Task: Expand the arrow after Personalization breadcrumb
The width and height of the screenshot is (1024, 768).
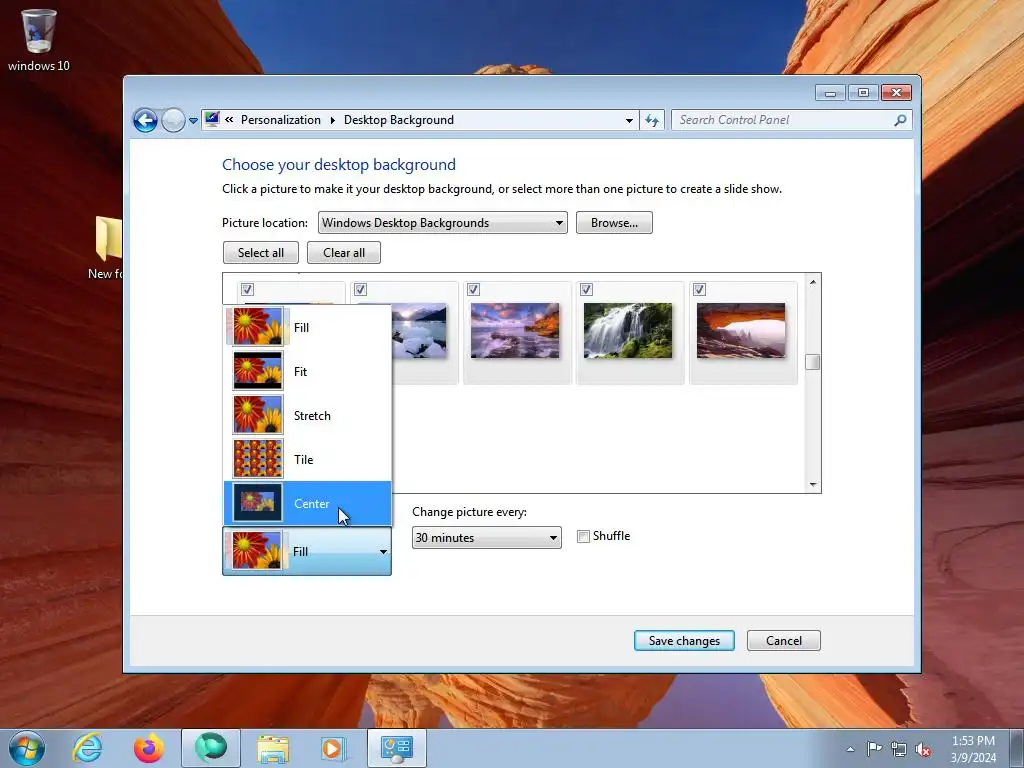Action: point(332,120)
